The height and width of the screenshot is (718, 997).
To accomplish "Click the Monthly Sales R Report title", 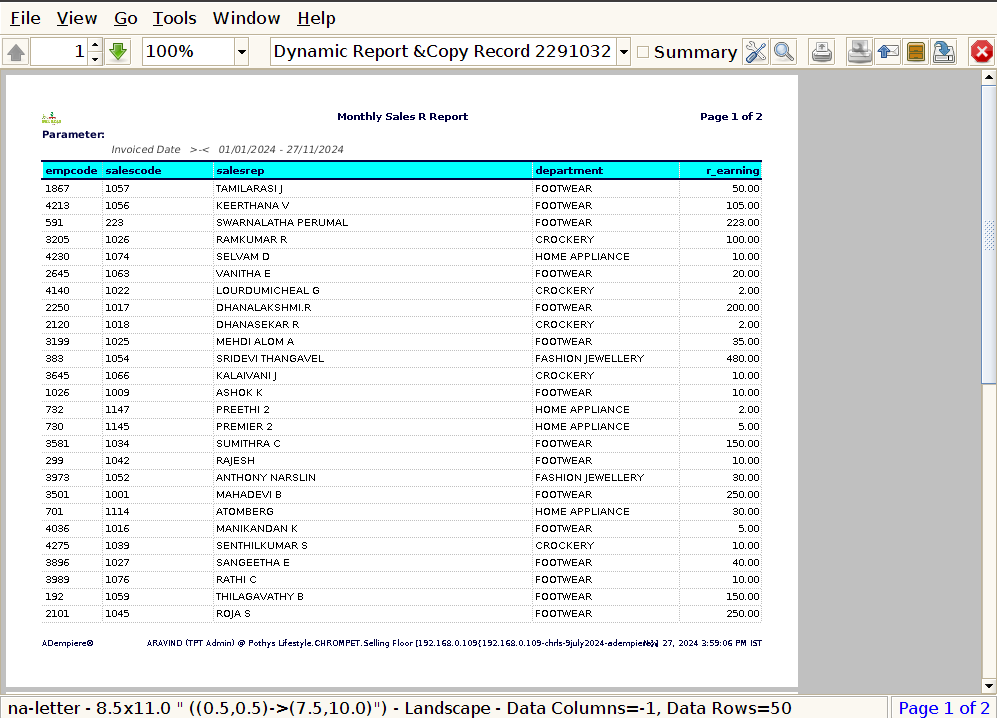I will [x=402, y=116].
